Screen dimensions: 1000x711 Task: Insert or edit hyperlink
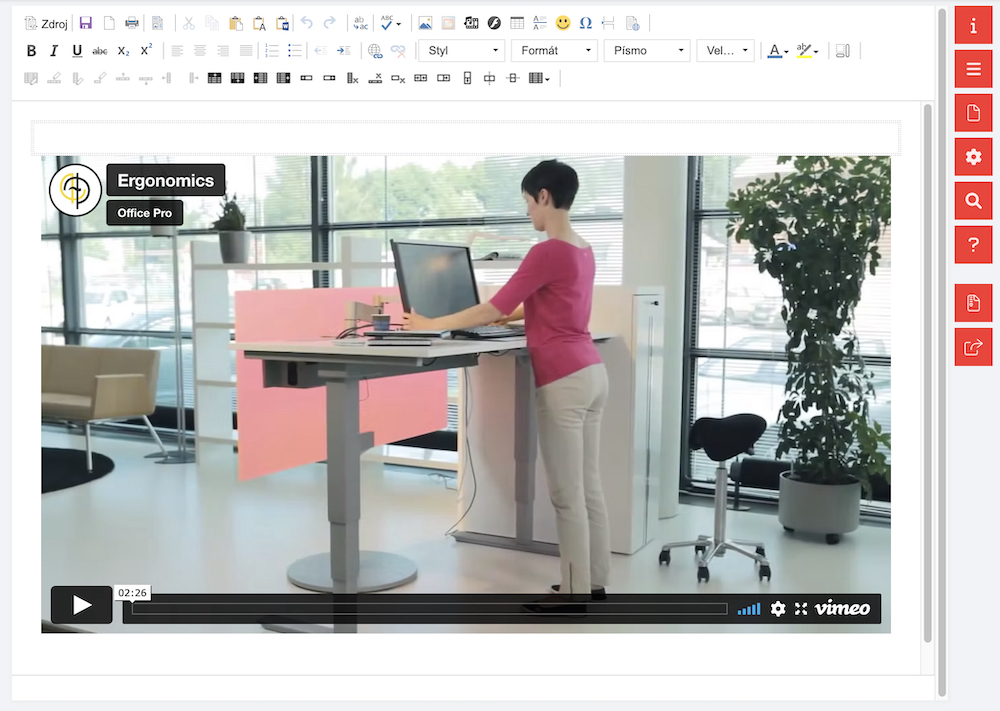click(x=375, y=51)
